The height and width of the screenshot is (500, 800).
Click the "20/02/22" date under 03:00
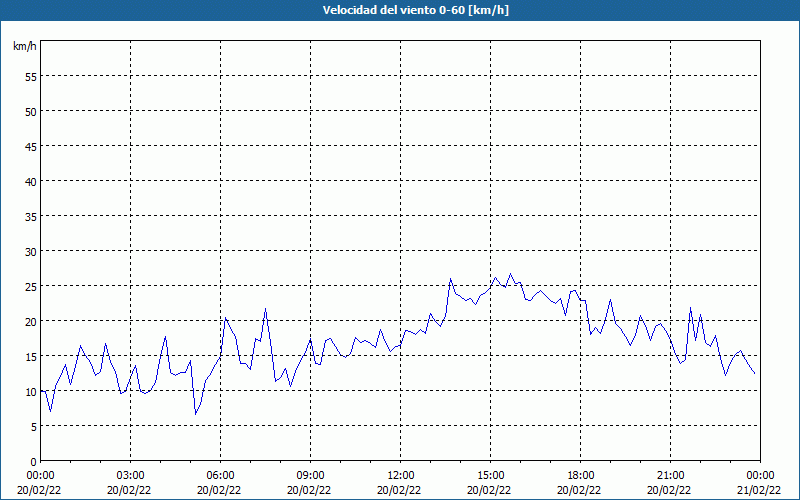tap(129, 490)
